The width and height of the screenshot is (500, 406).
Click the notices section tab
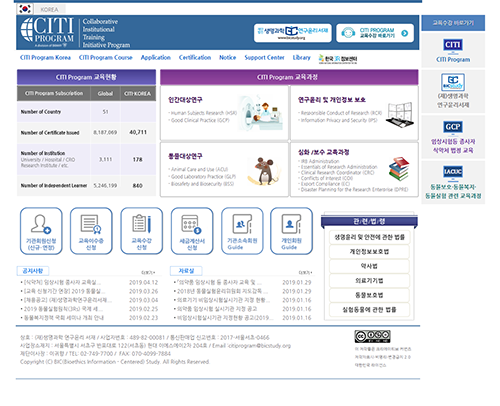[33, 271]
